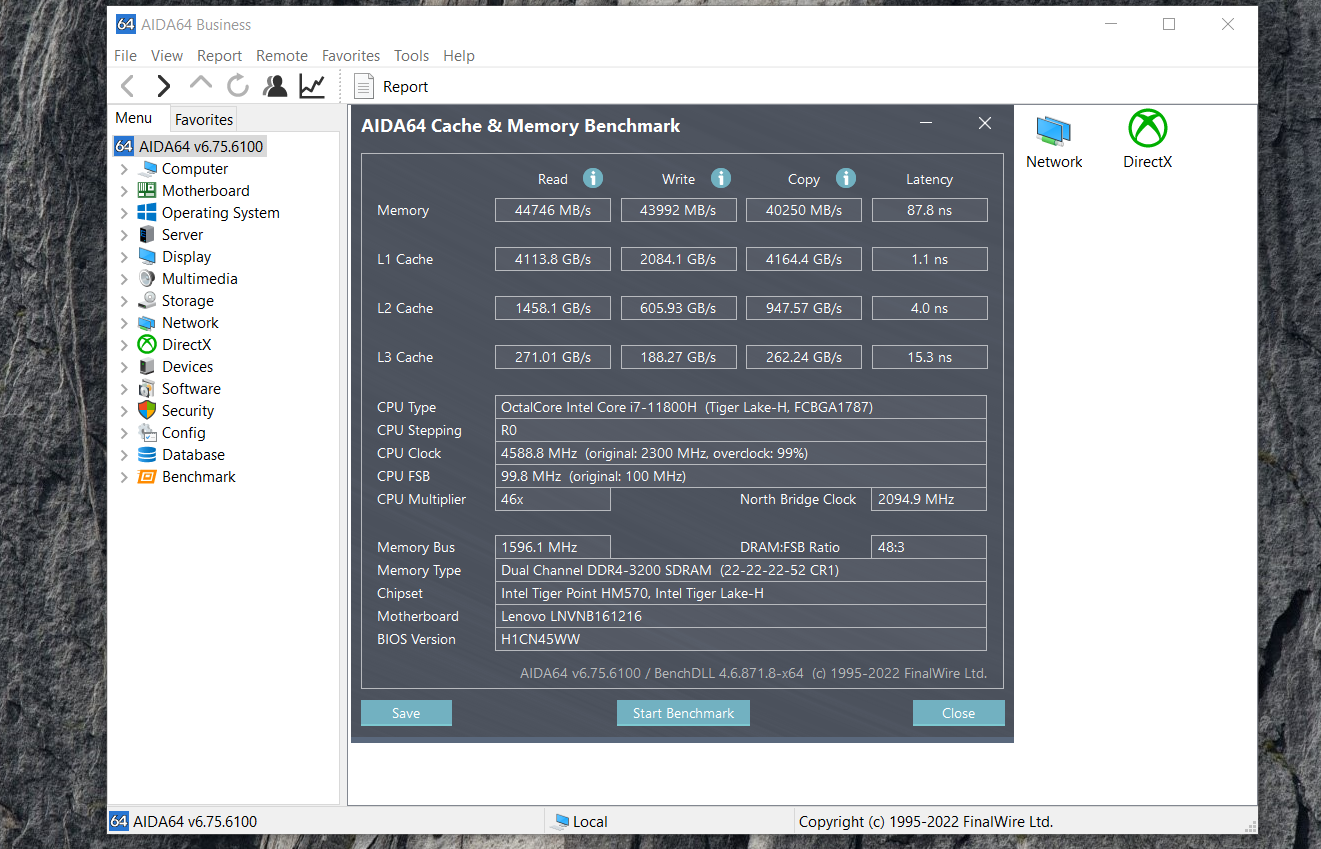Click L3 Cache Copy value 262.24 GB/s
The height and width of the screenshot is (849, 1321).
pyautogui.click(x=803, y=357)
